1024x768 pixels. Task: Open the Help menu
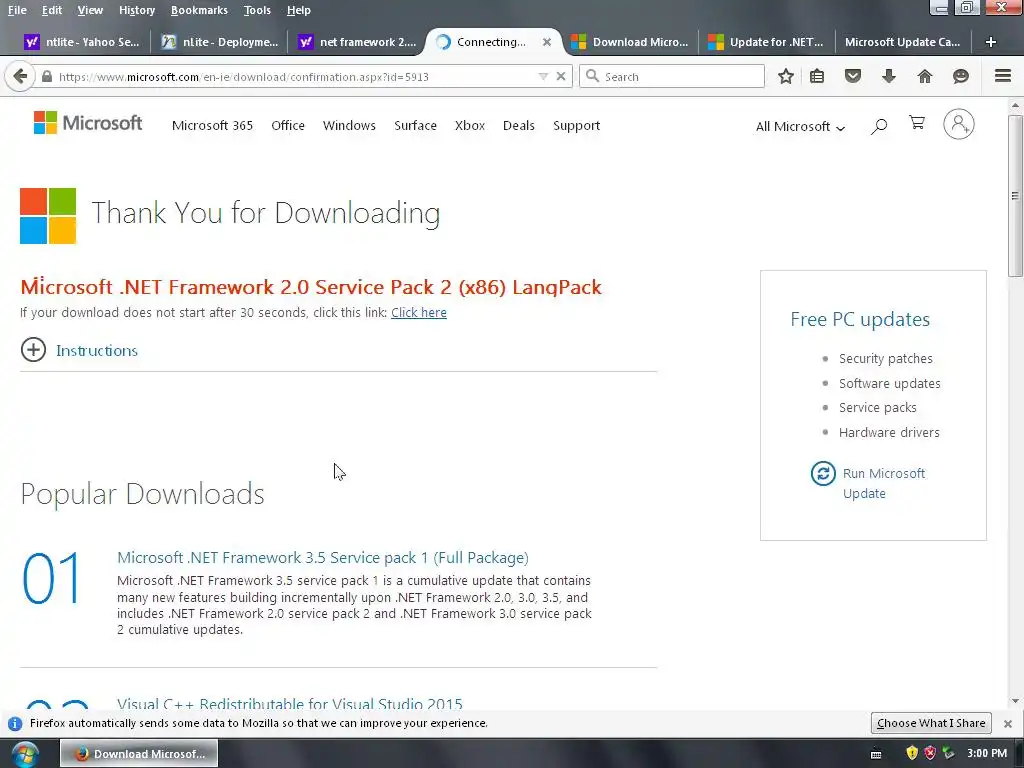(298, 10)
